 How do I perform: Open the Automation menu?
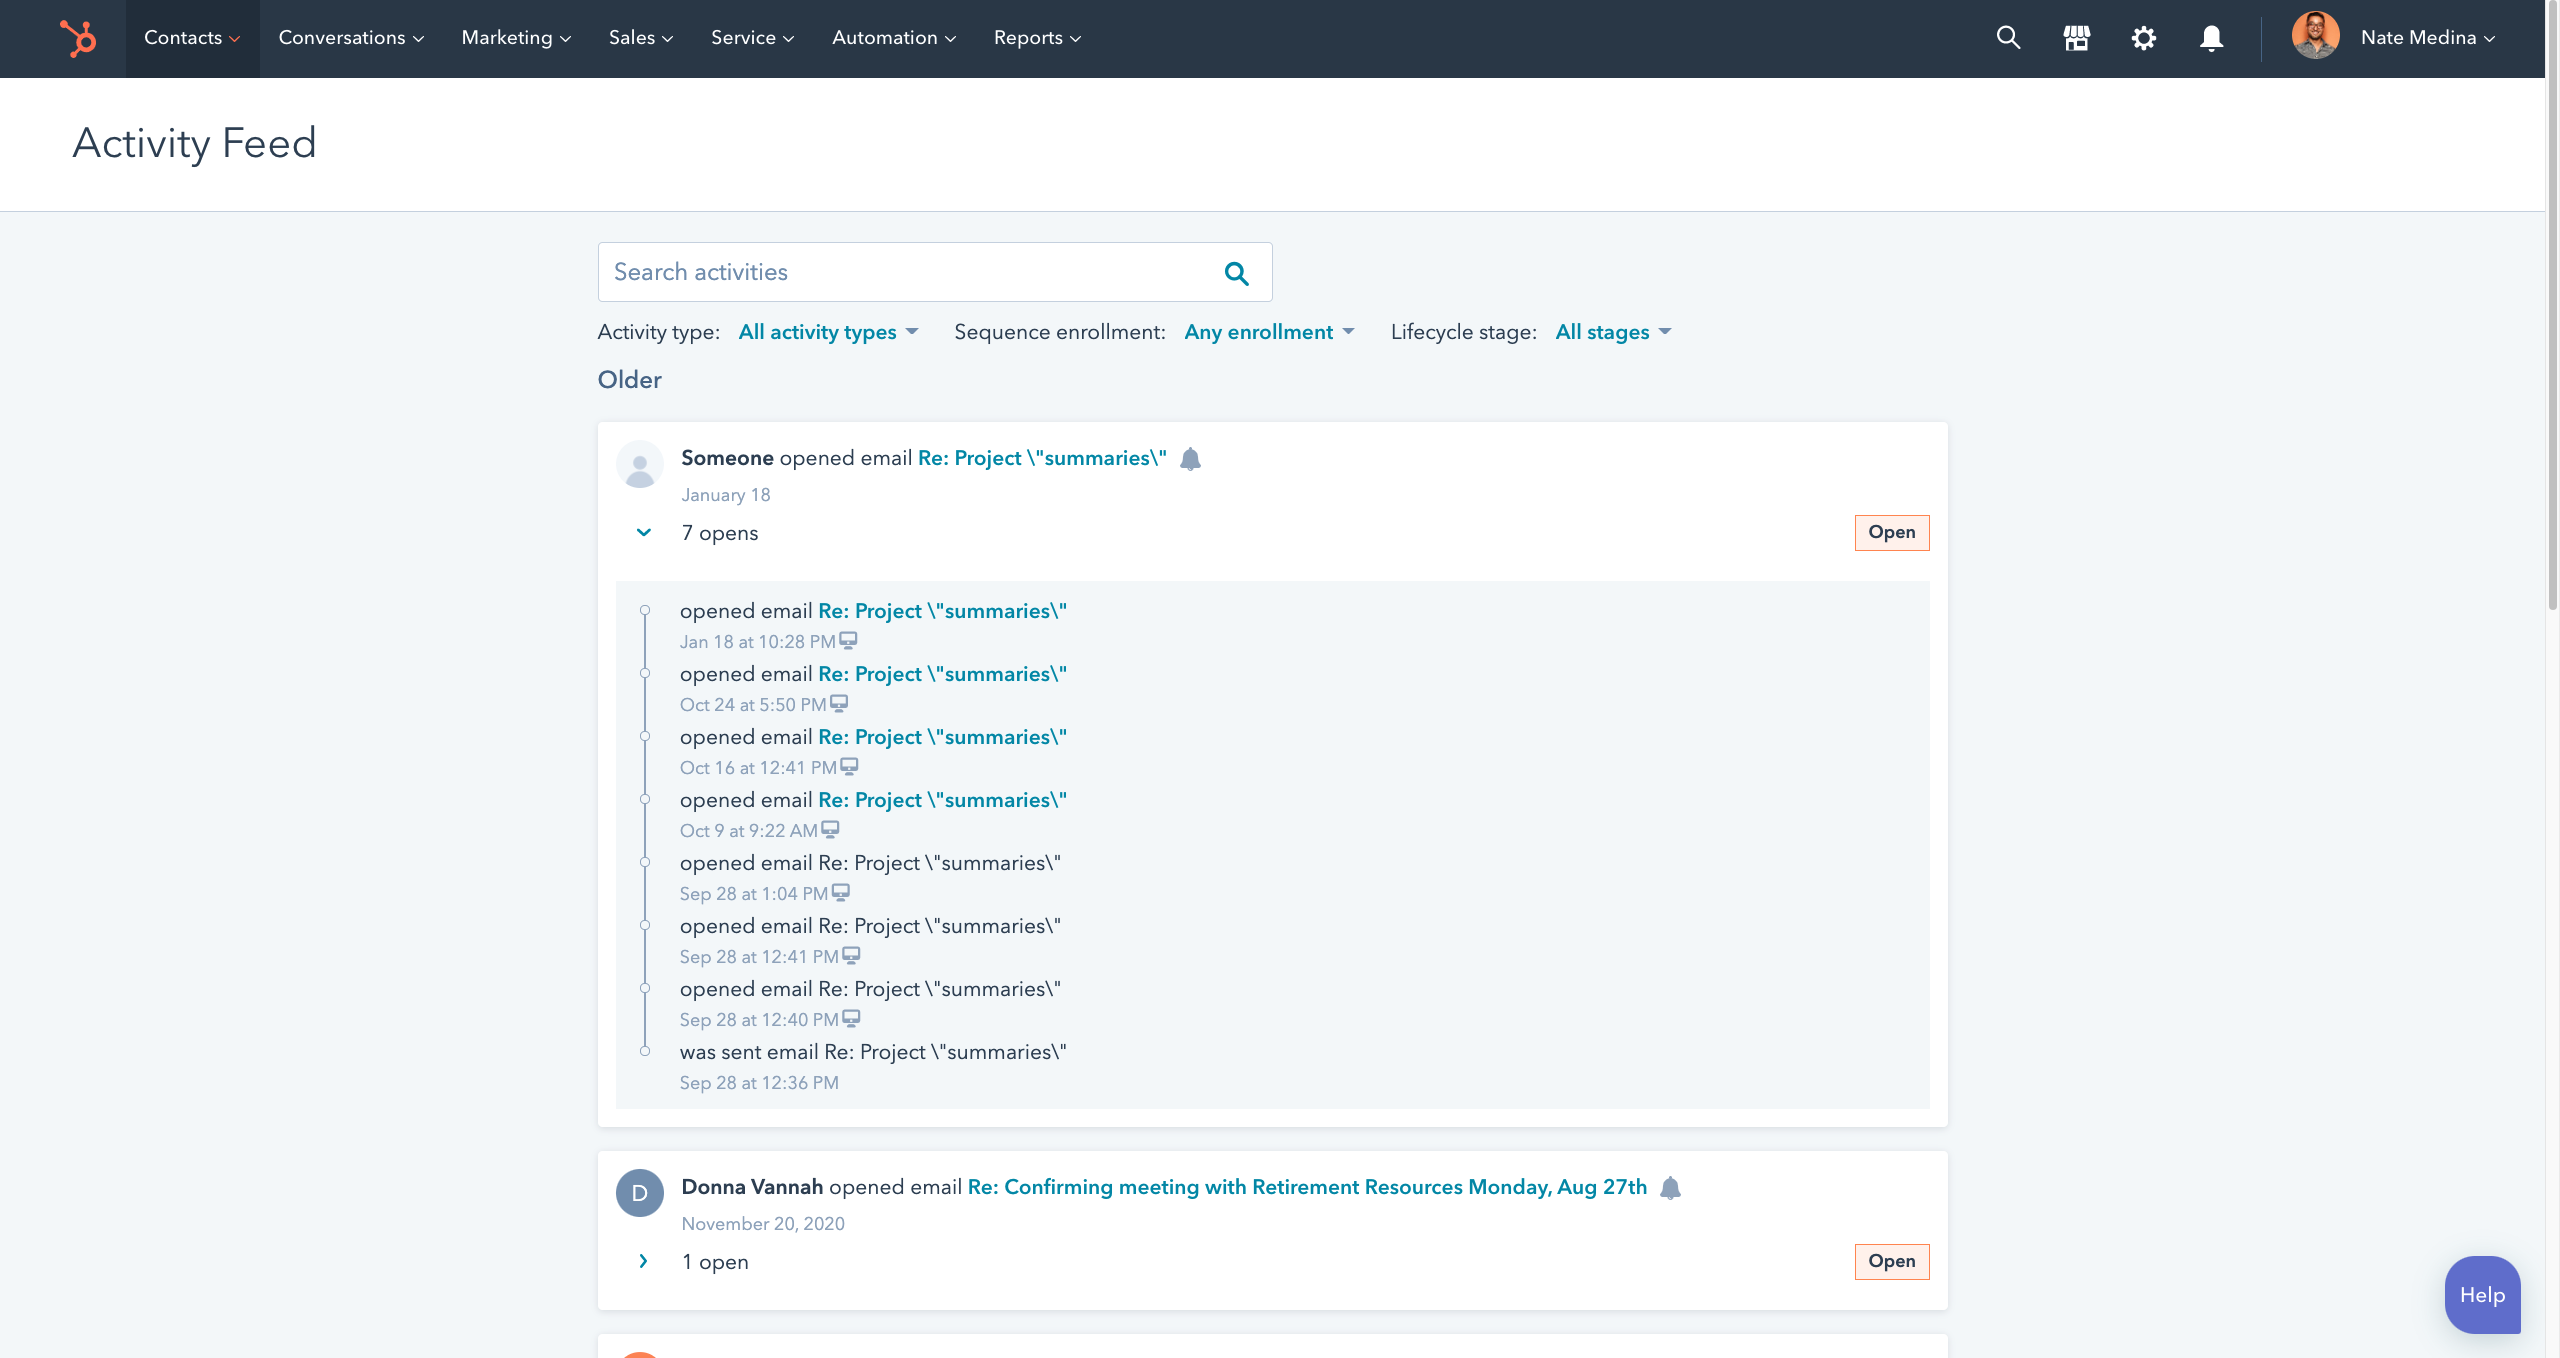pos(893,38)
